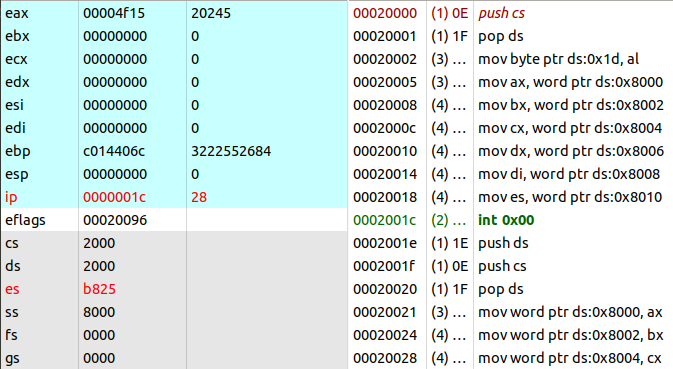Select mov byte ptr ds:0x1d, al
Image resolution: width=673 pixels, height=369 pixels.
pyautogui.click(x=558, y=59)
